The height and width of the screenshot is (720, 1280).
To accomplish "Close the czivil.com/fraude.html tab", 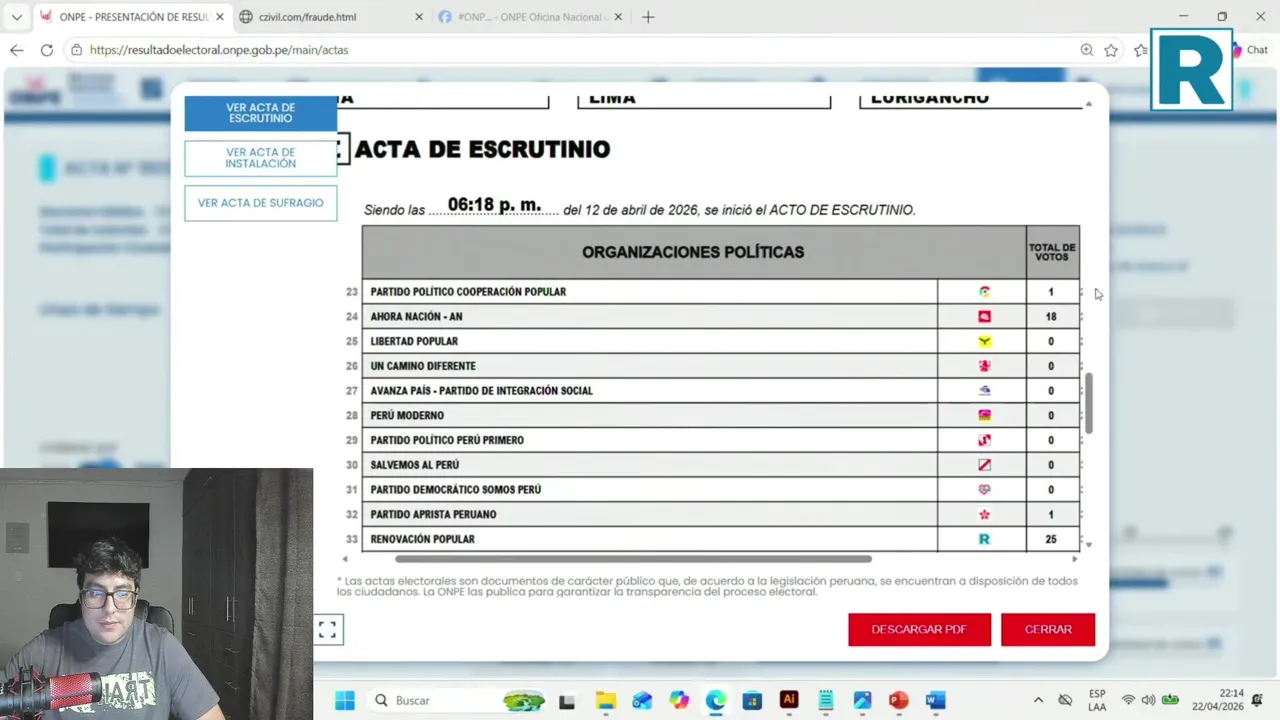I will tap(418, 17).
